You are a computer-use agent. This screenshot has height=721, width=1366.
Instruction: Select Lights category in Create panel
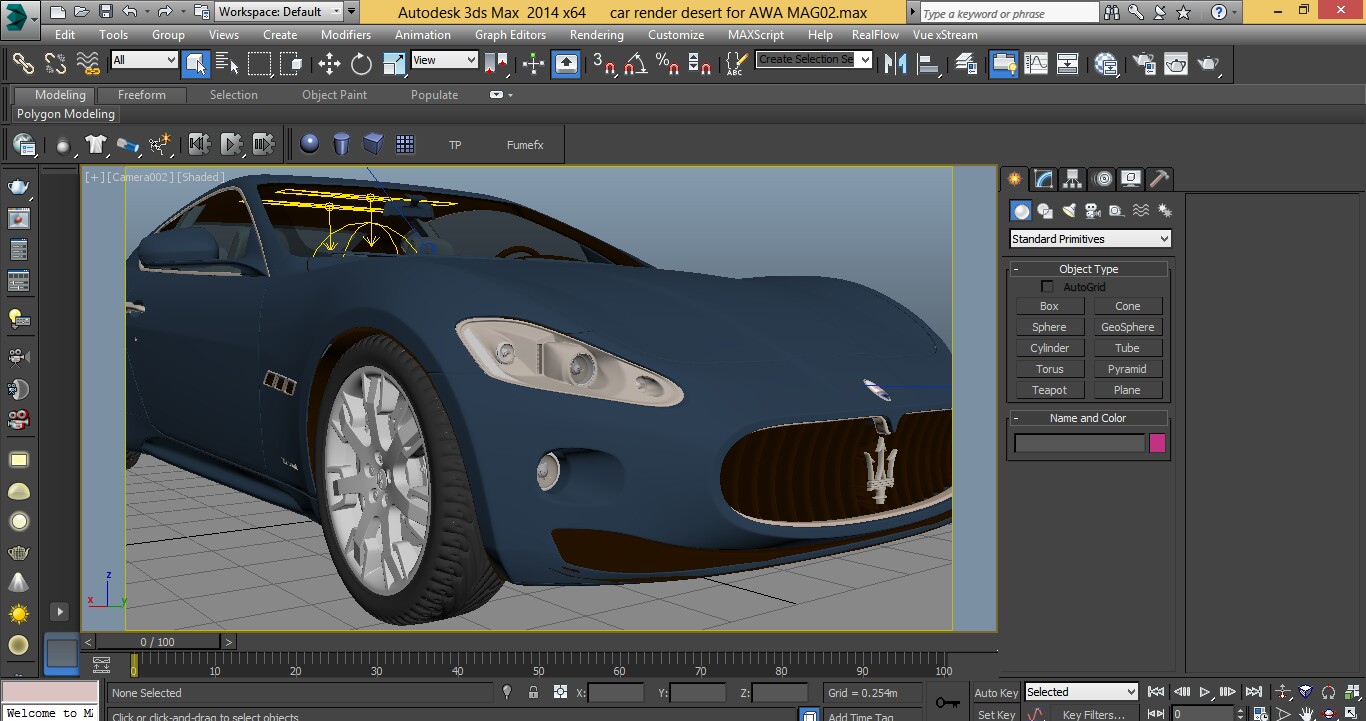1069,210
